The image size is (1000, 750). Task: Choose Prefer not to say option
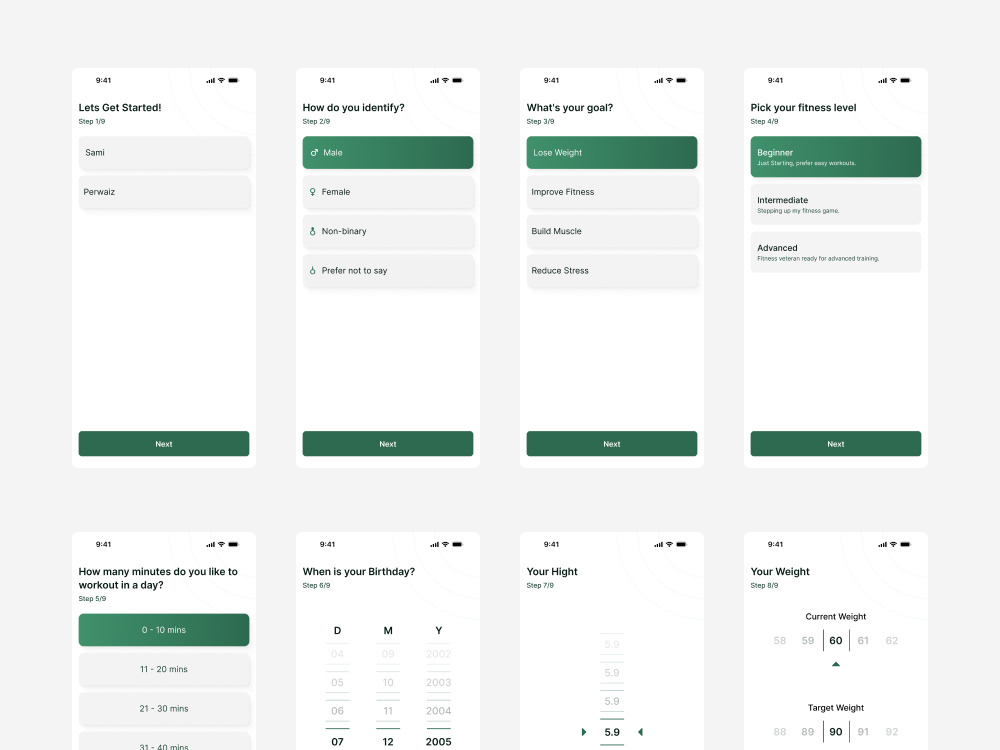click(388, 270)
